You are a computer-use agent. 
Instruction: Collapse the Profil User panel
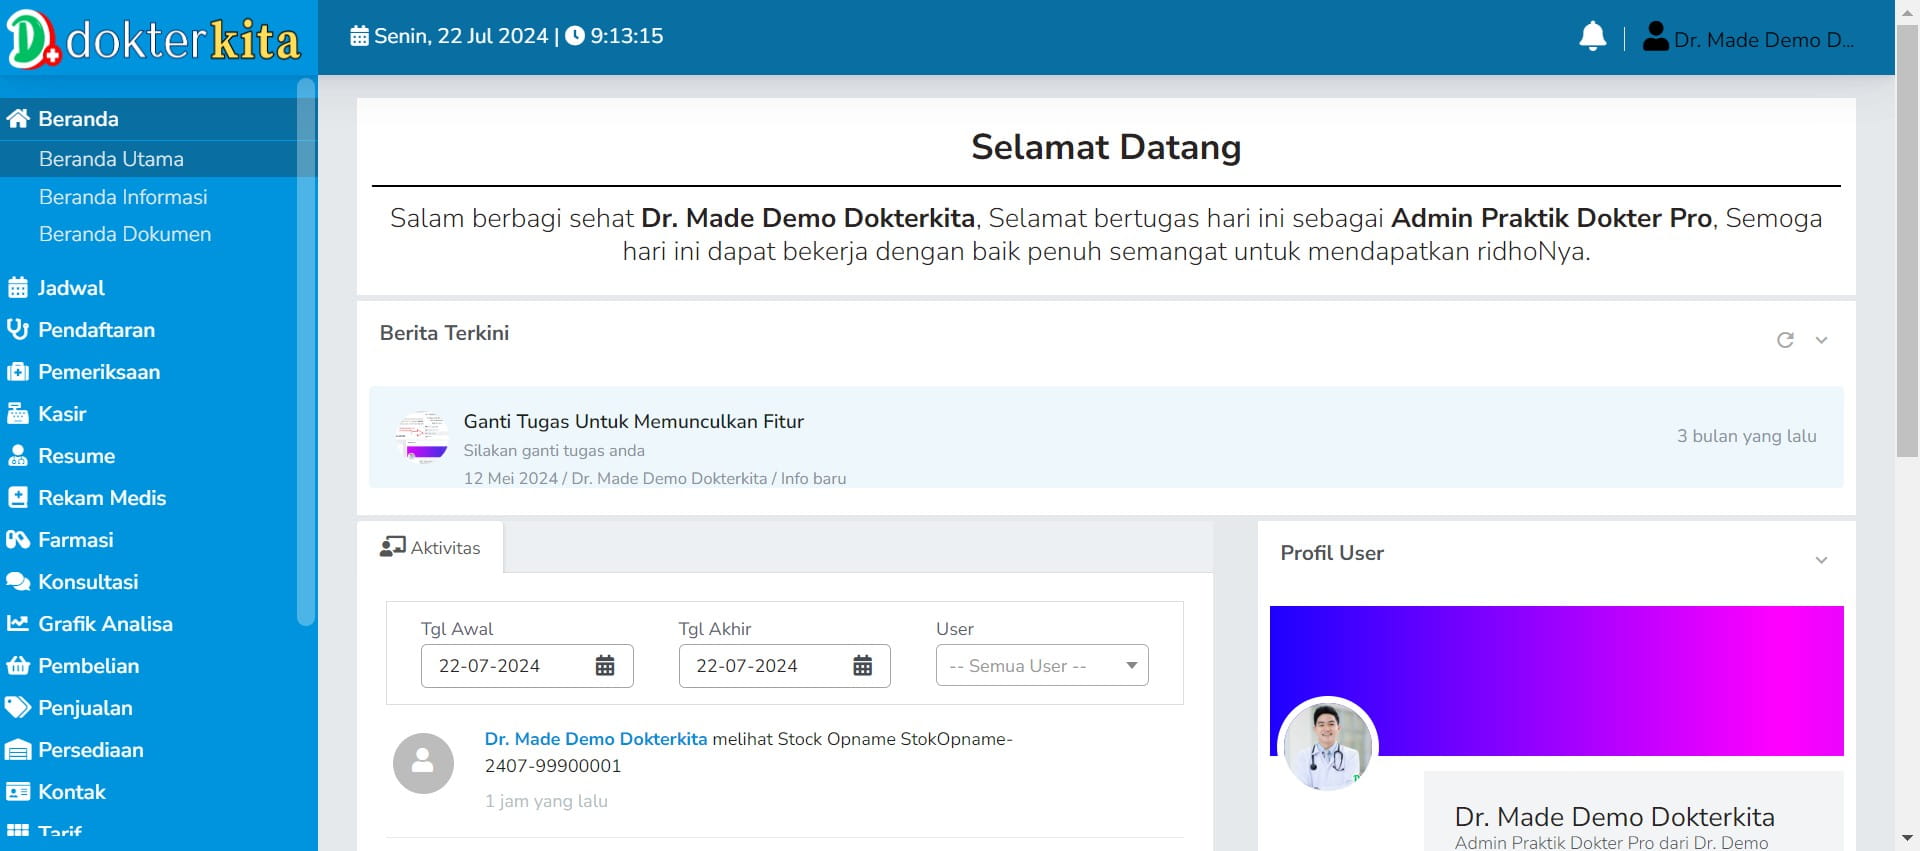(1821, 560)
